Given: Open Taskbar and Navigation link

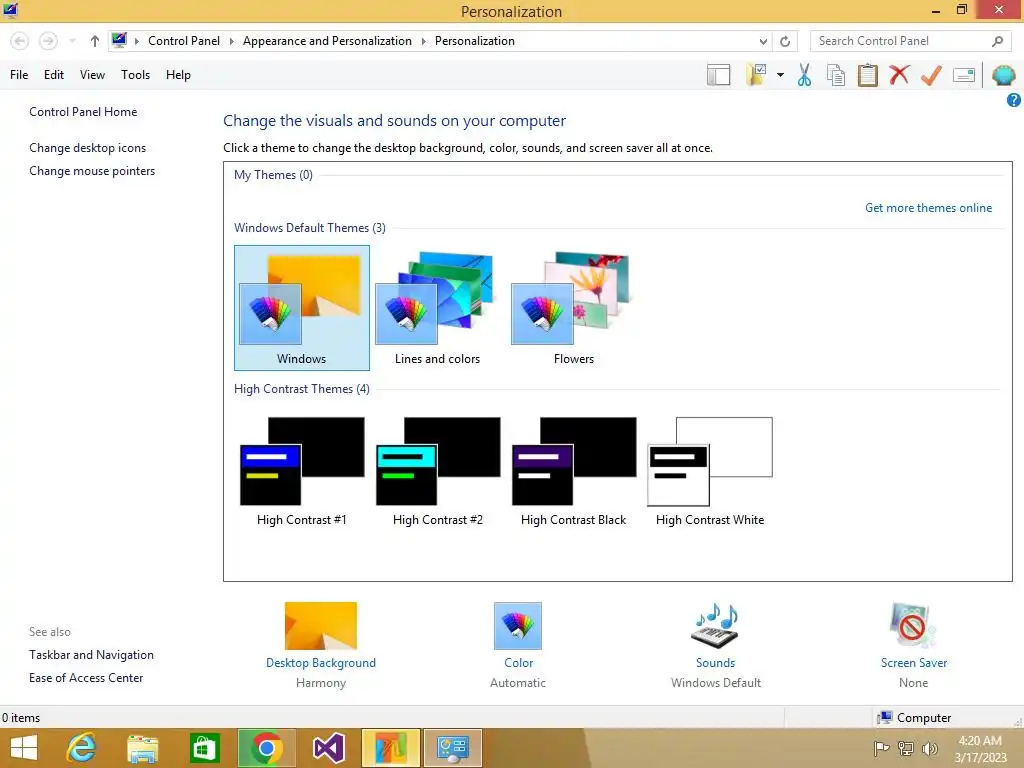Looking at the screenshot, I should pyautogui.click(x=91, y=655).
